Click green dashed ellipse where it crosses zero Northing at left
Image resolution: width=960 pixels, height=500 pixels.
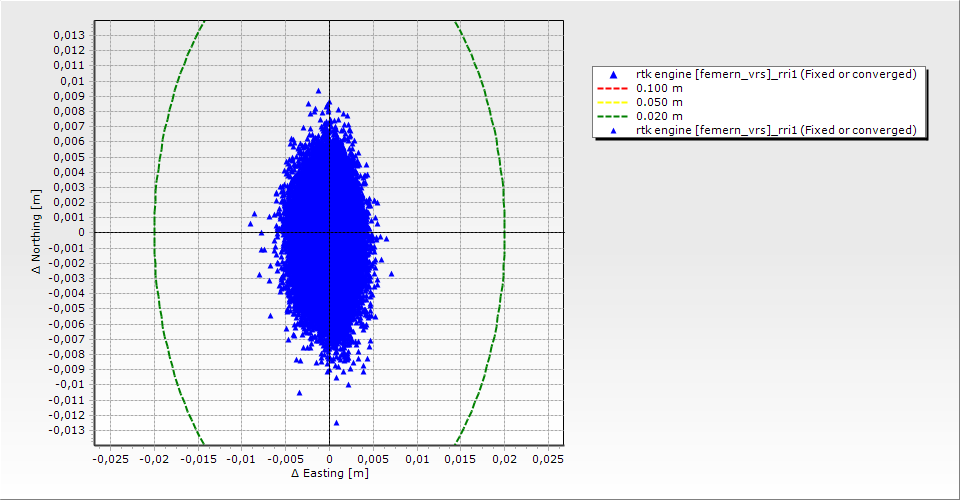(154, 232)
